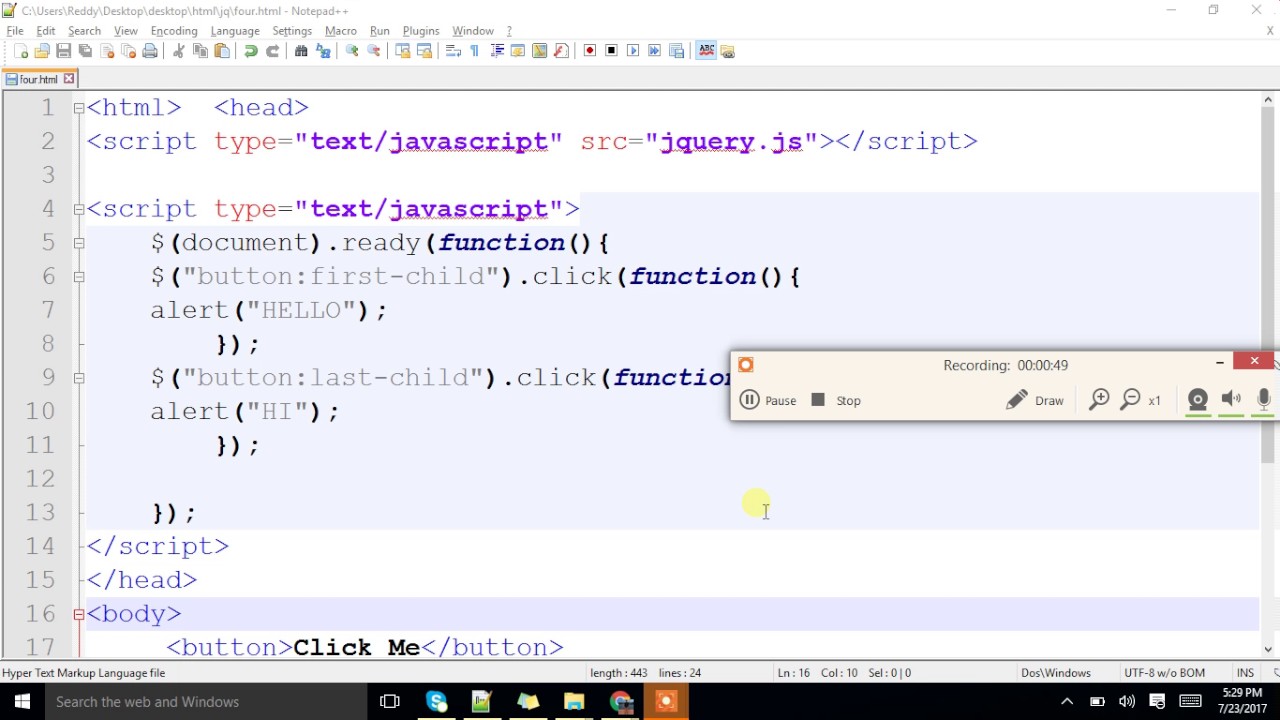Collapse the fold marker on line 5
Viewport: 1280px width, 720px height.
pyautogui.click(x=79, y=243)
